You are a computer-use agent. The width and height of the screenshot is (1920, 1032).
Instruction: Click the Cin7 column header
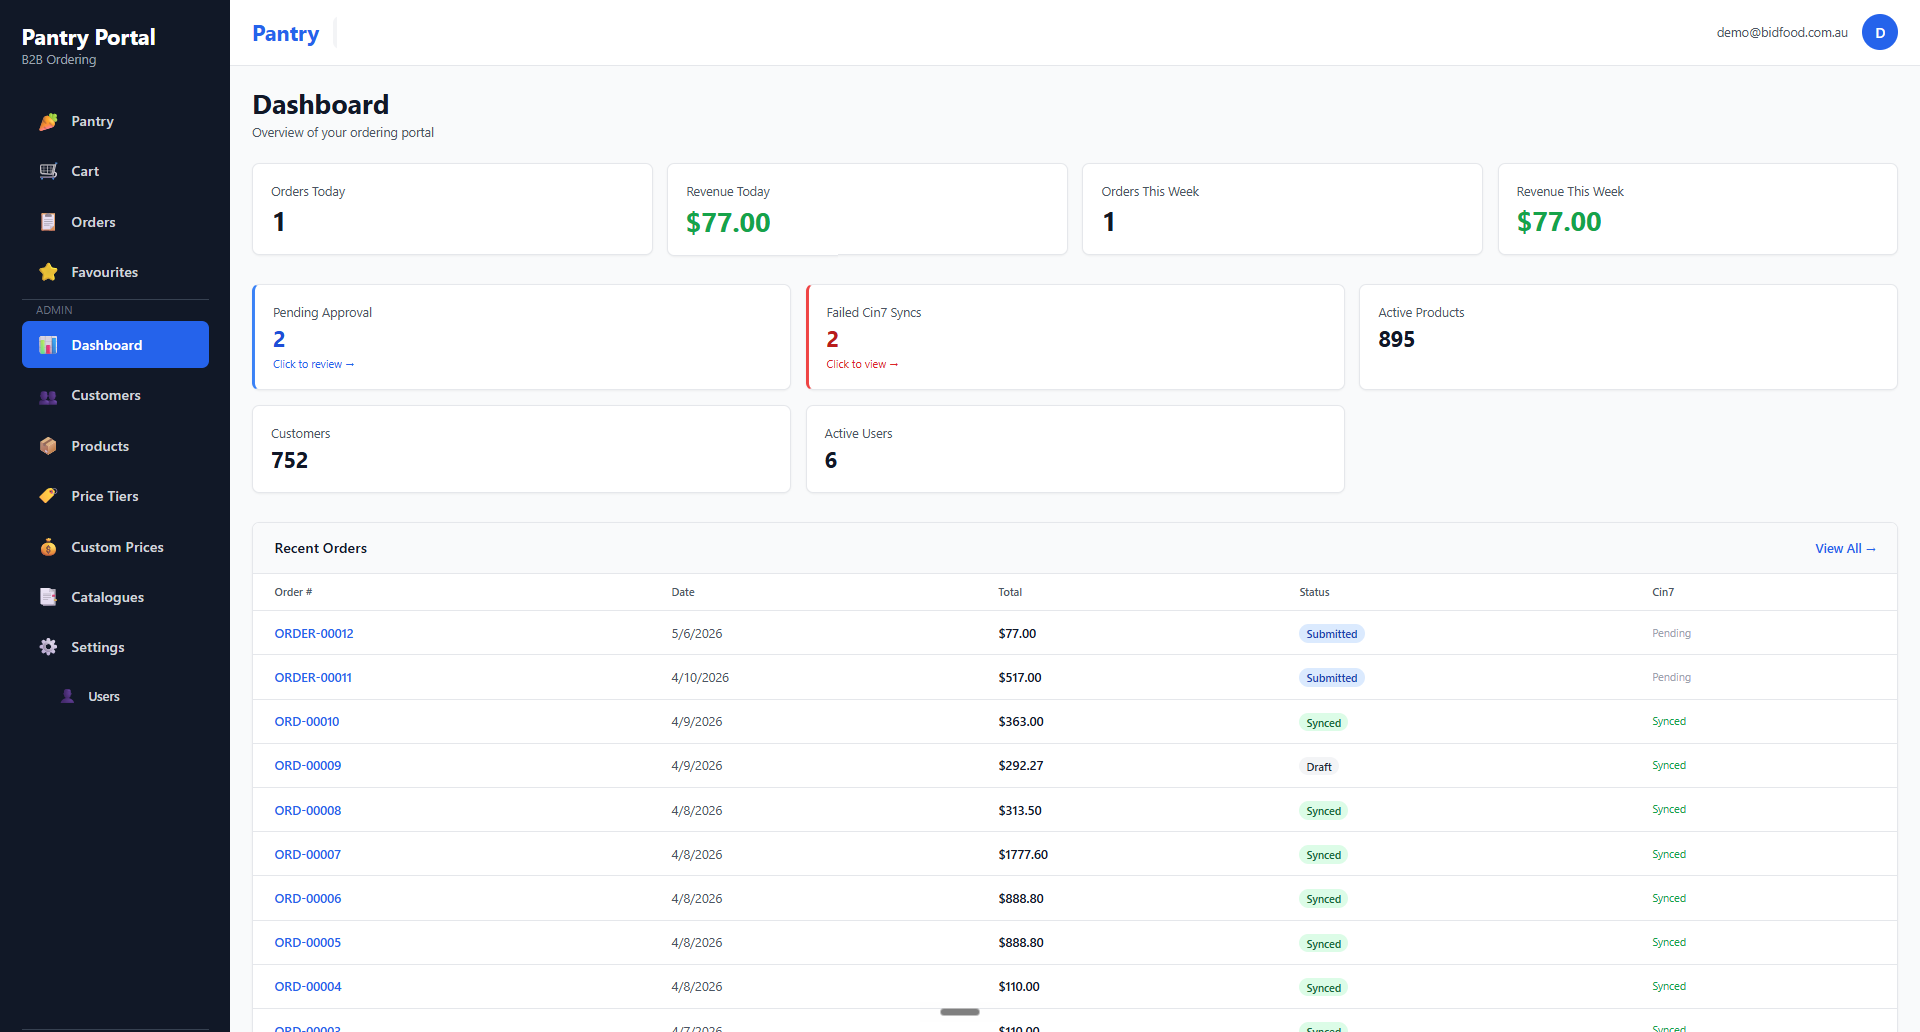(1663, 592)
